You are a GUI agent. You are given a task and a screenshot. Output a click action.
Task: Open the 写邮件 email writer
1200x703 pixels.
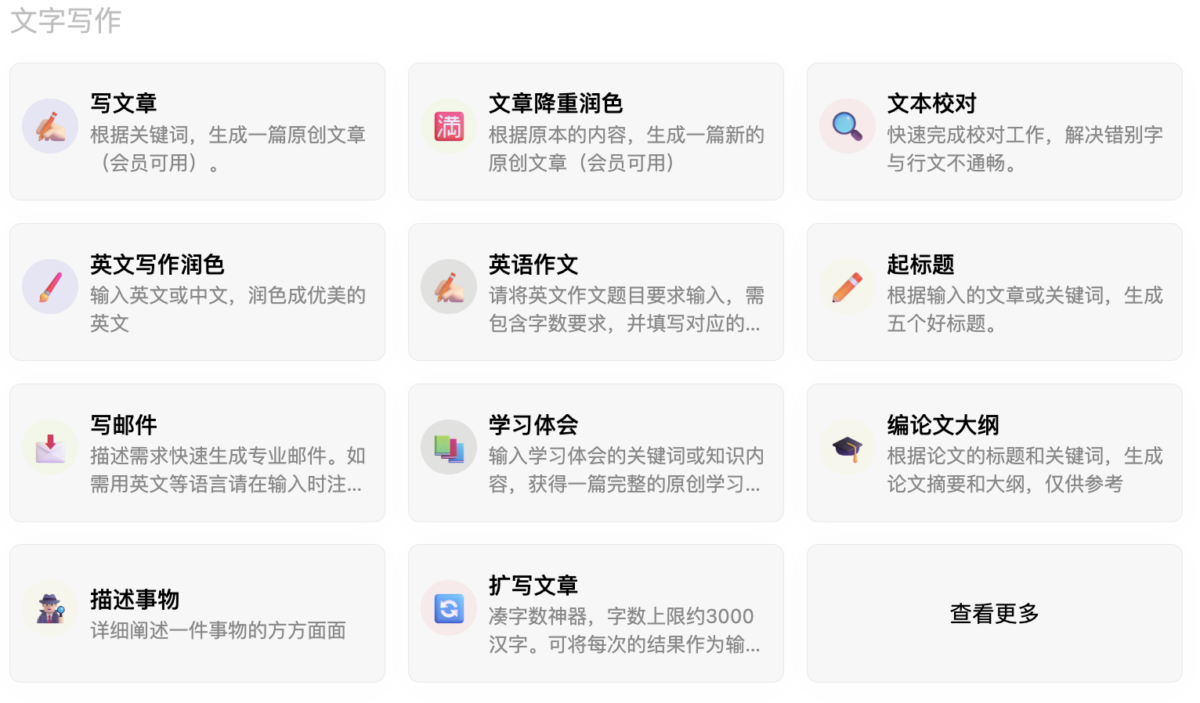197,452
